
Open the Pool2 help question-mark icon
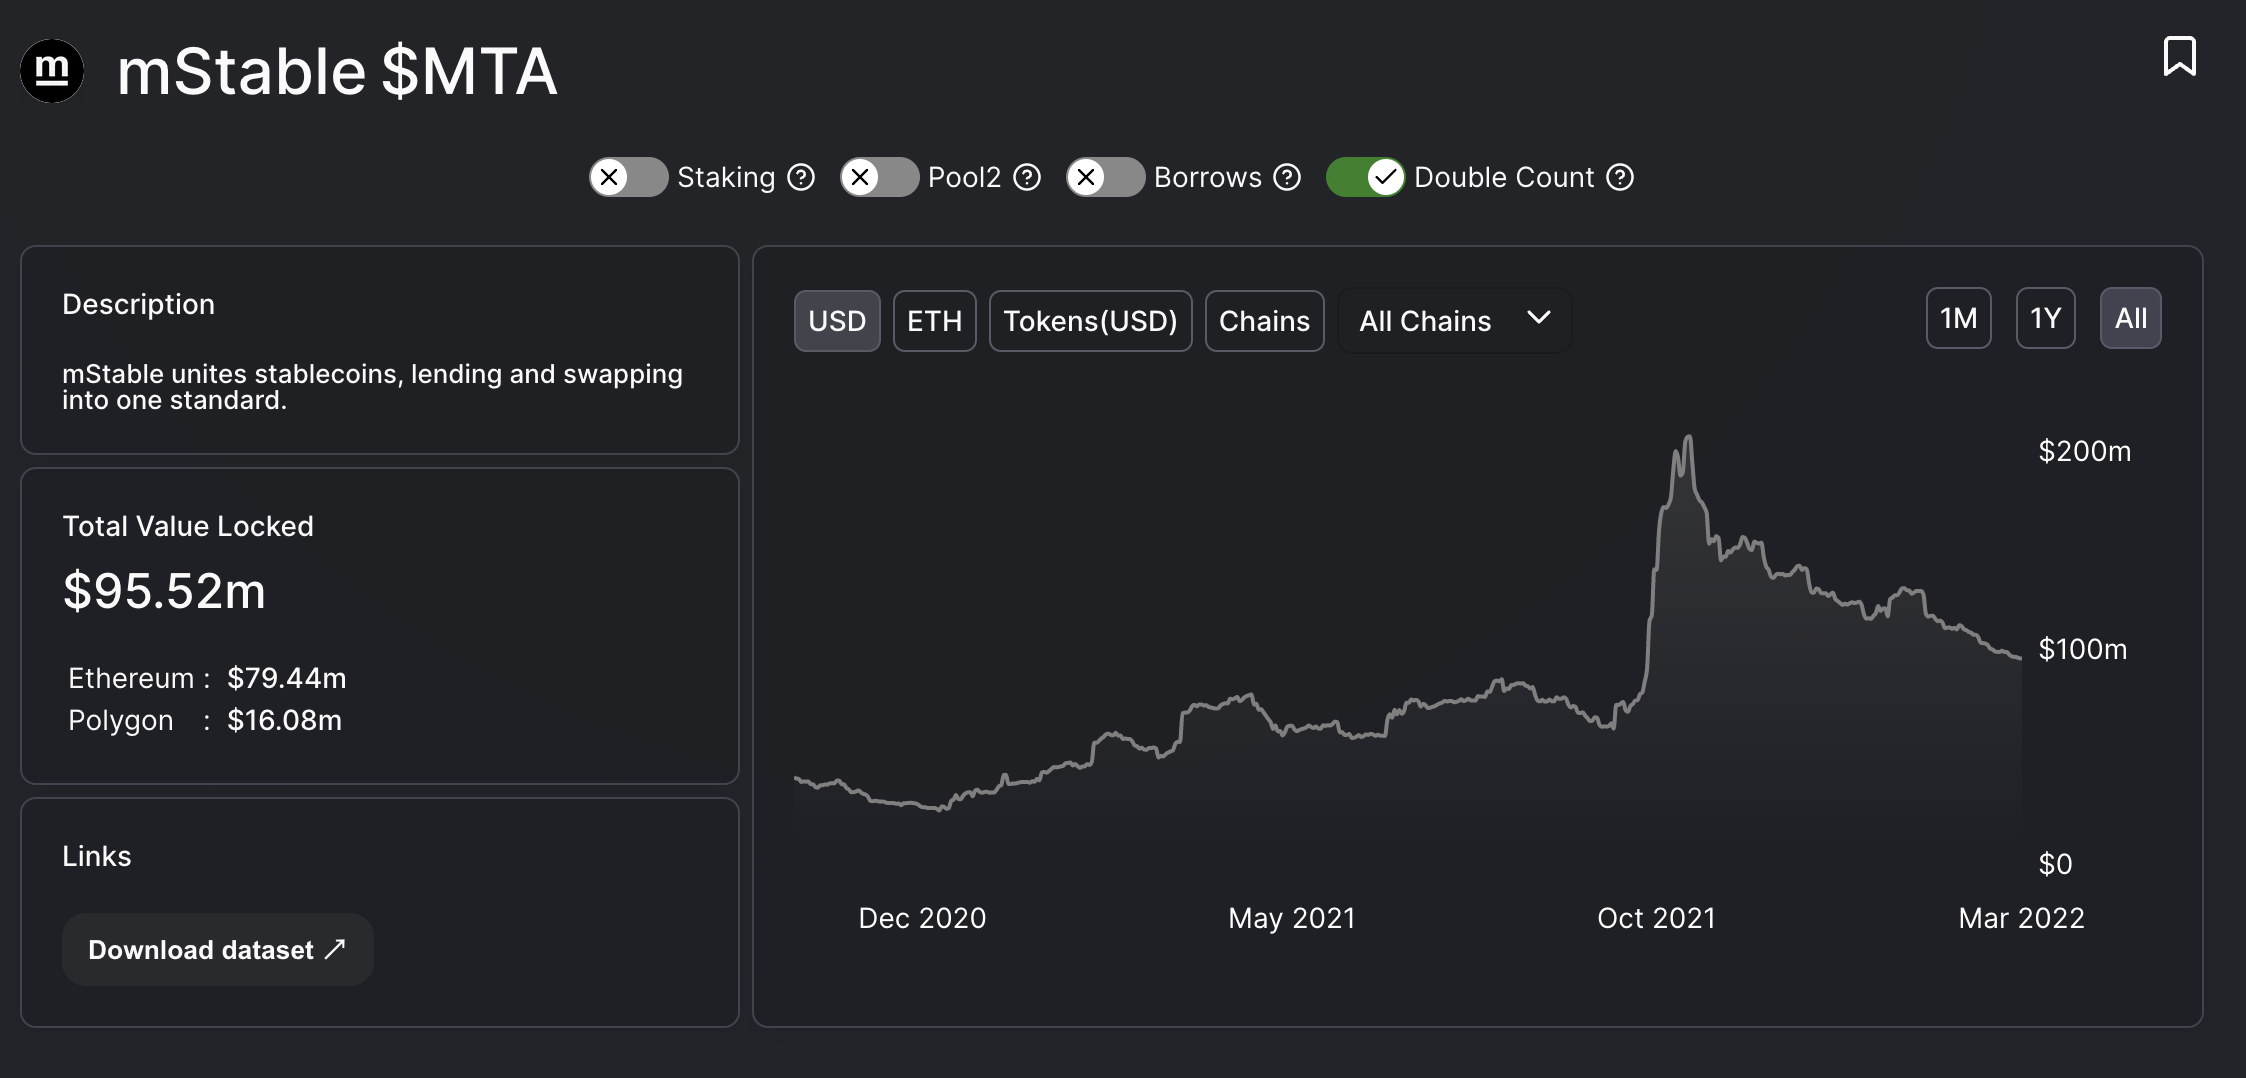1027,177
